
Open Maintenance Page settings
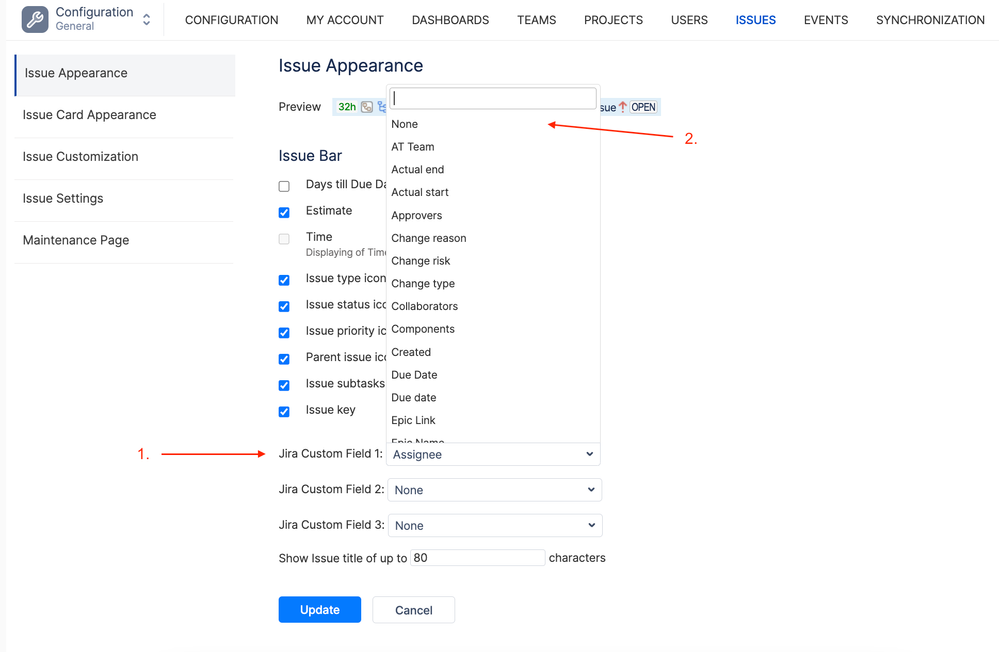[x=125, y=240]
